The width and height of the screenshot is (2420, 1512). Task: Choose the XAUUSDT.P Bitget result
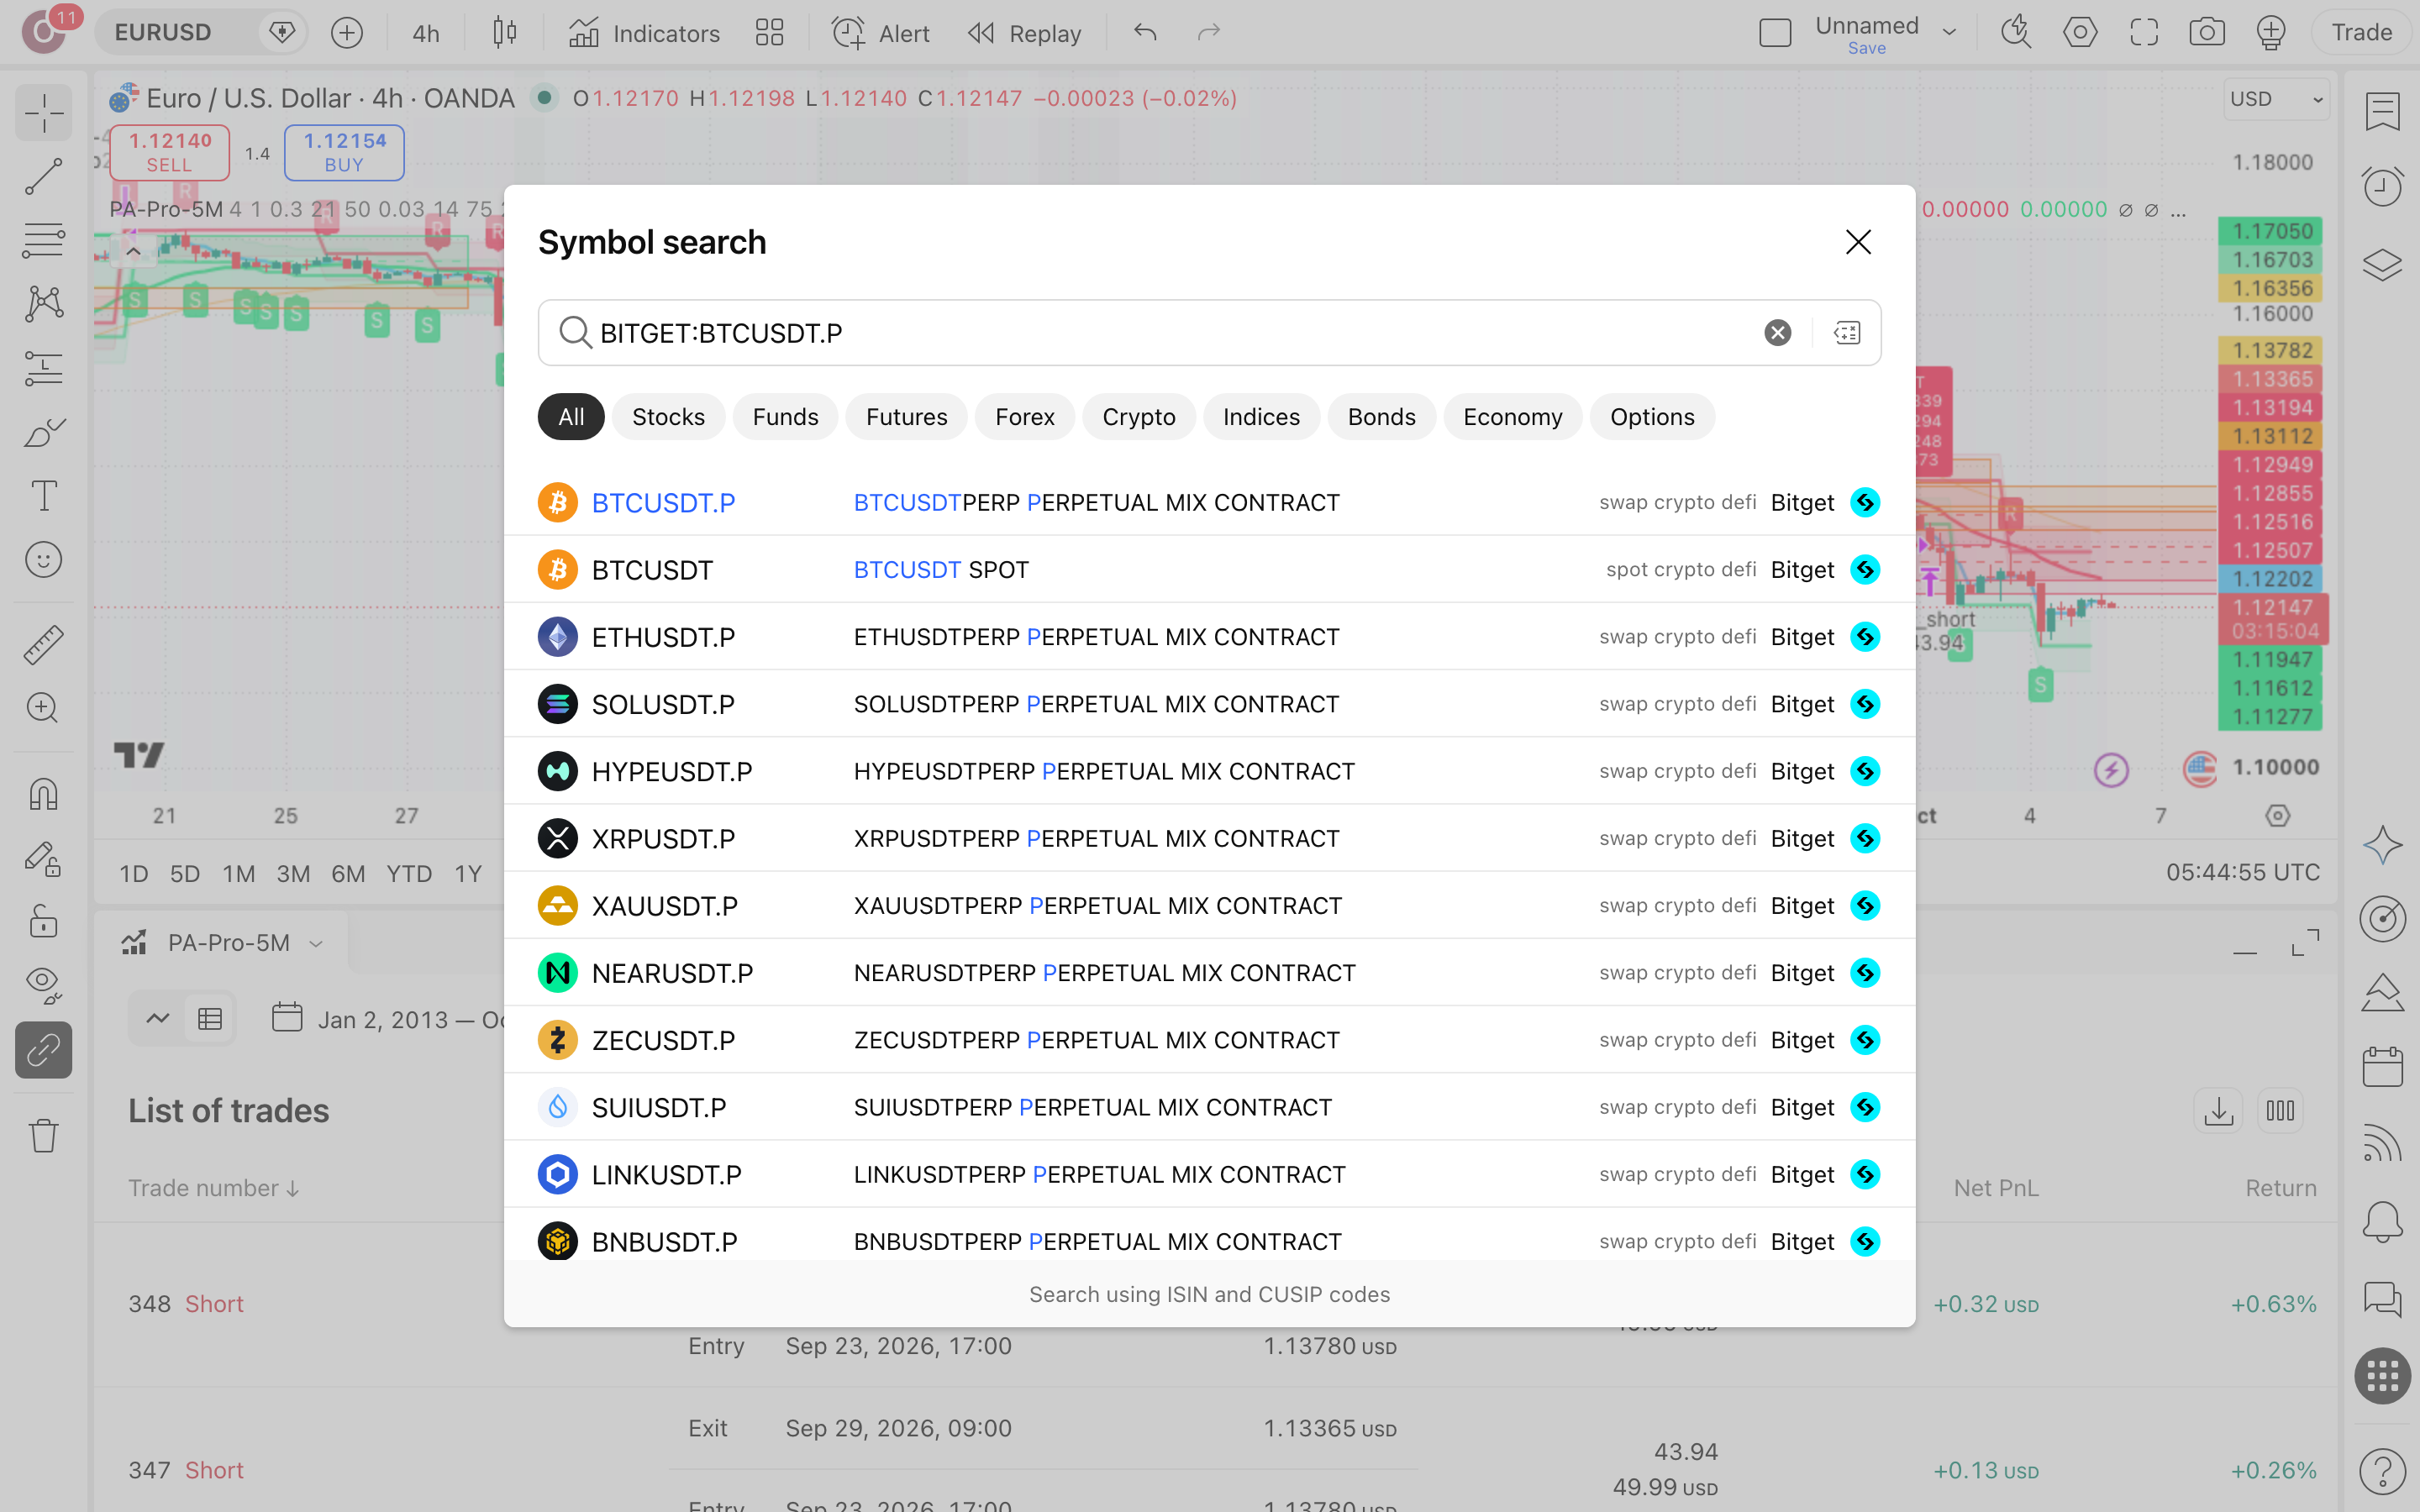(x=1209, y=906)
